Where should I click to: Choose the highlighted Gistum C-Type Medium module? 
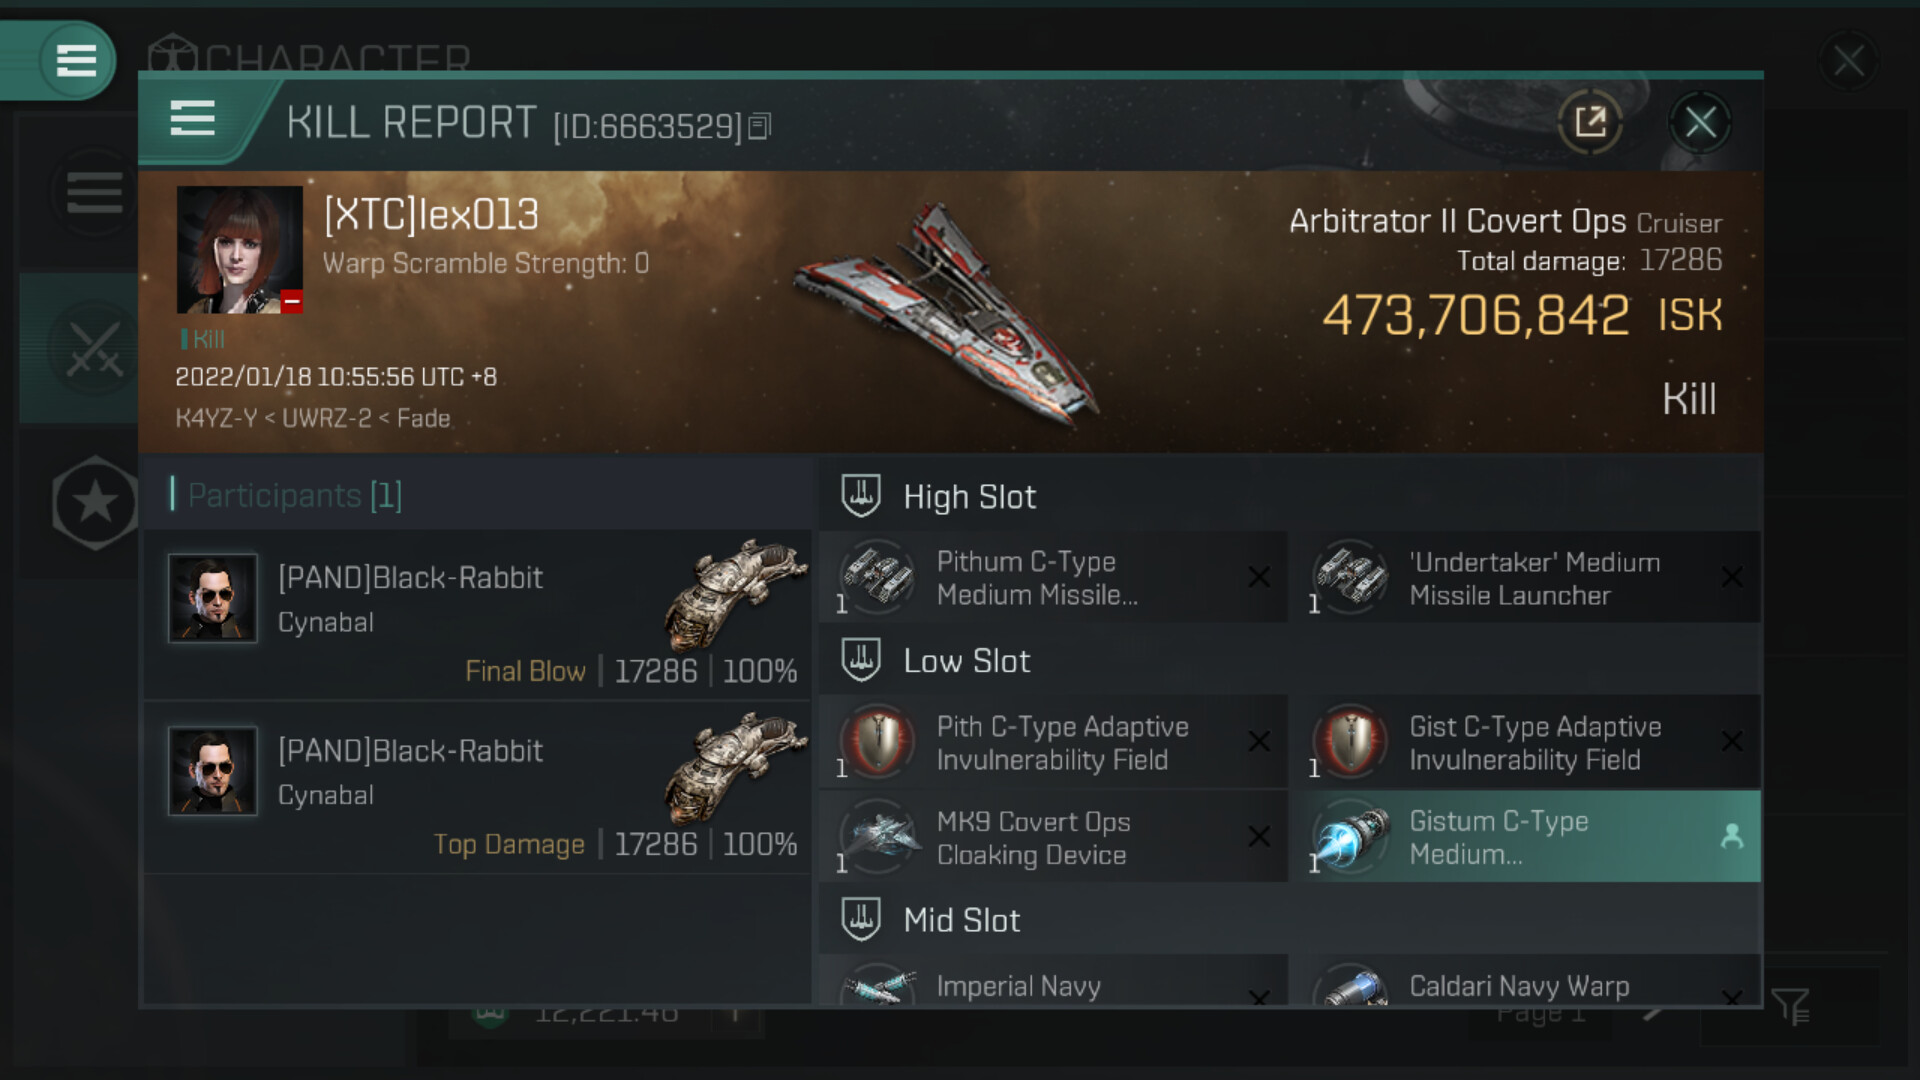[1526, 837]
